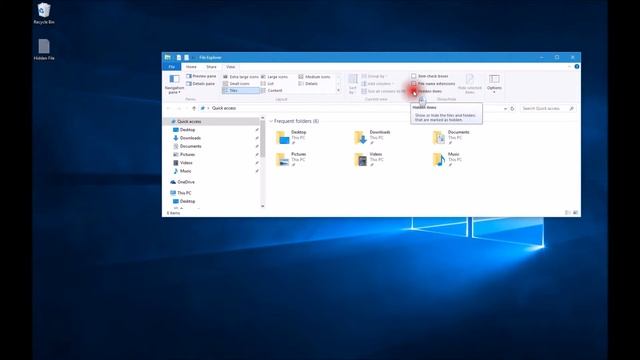This screenshot has width=640, height=360.
Task: Open the File Explorer title bar icon
Action: (168, 58)
